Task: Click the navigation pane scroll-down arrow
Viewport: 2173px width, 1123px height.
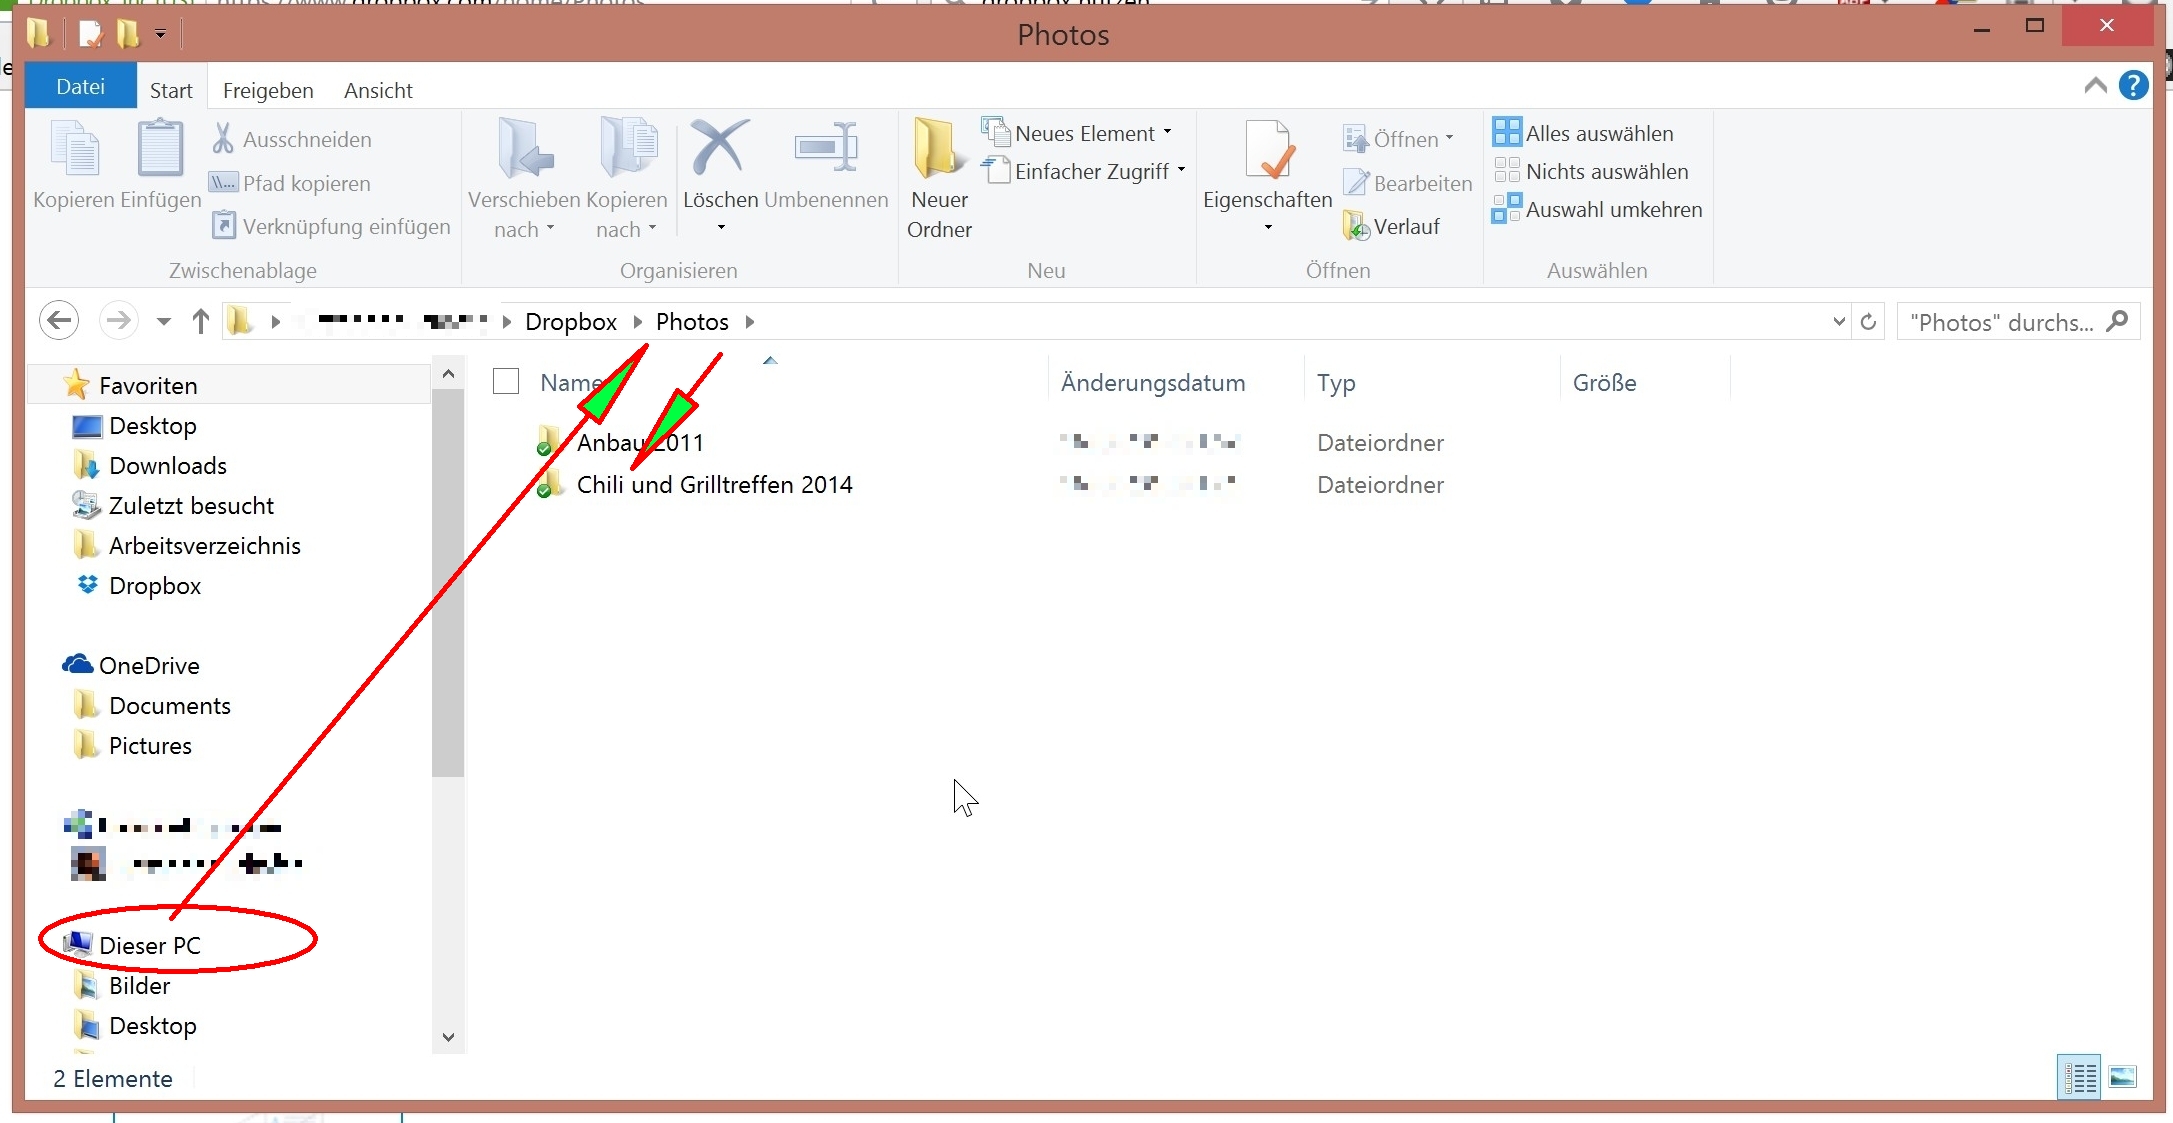Action: [448, 1037]
